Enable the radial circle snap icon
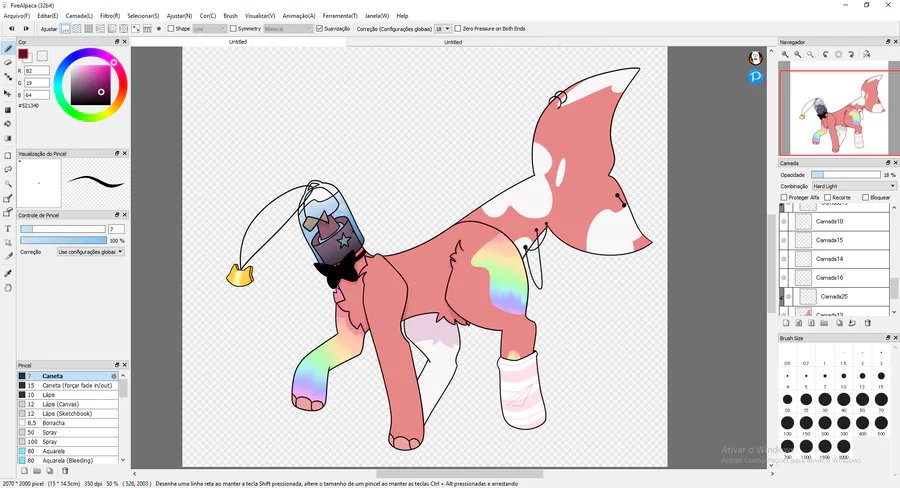 point(123,28)
